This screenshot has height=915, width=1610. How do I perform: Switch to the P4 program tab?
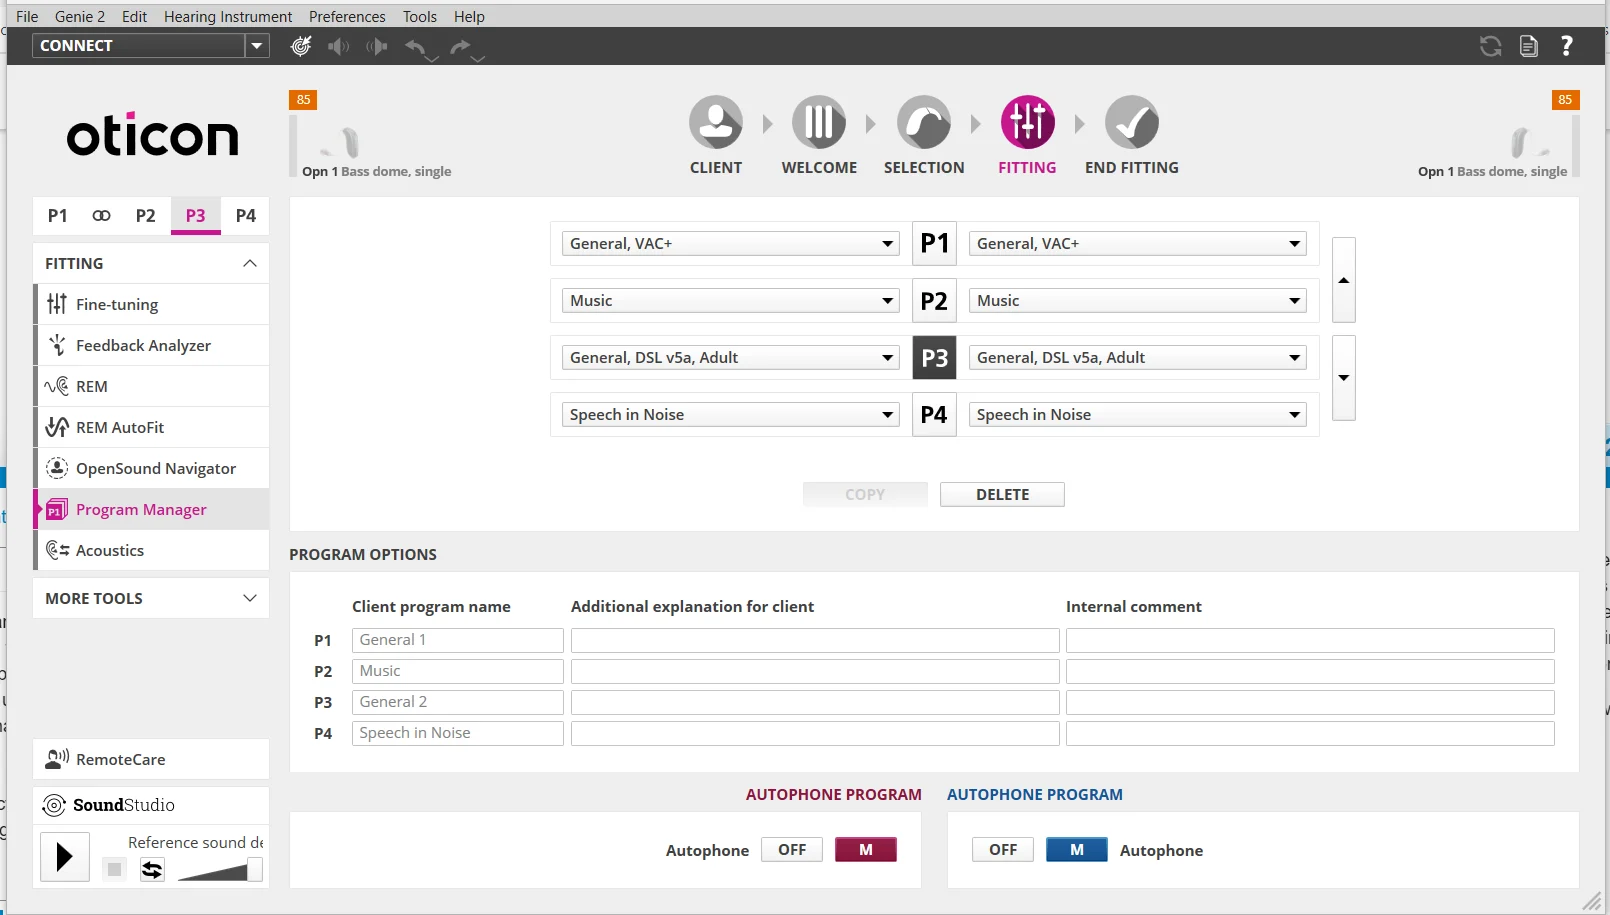(245, 215)
